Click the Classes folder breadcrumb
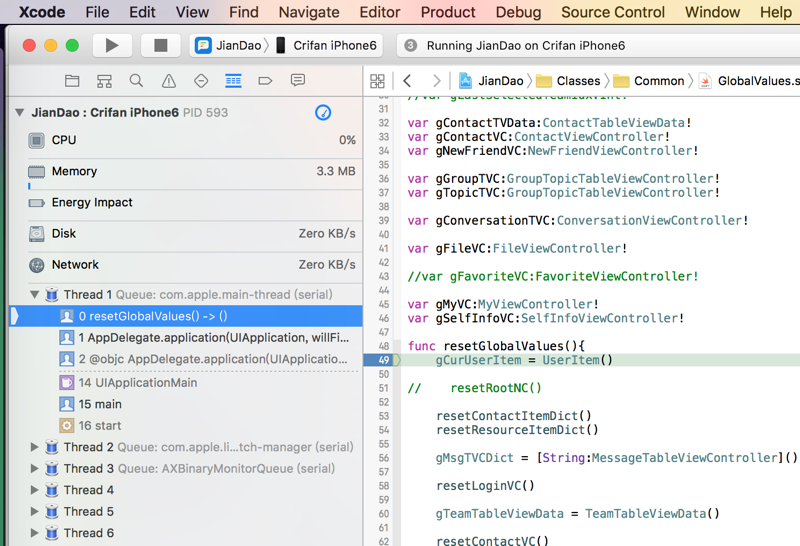The height and width of the screenshot is (546, 800). pos(568,81)
